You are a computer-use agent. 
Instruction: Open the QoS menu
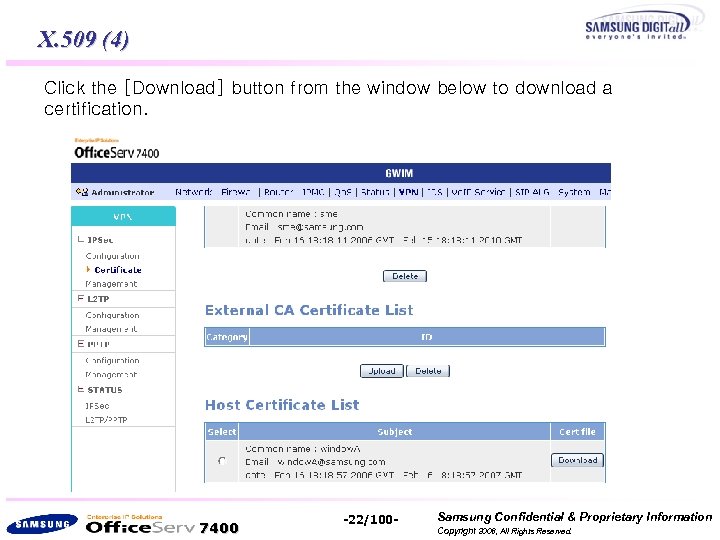(x=343, y=192)
